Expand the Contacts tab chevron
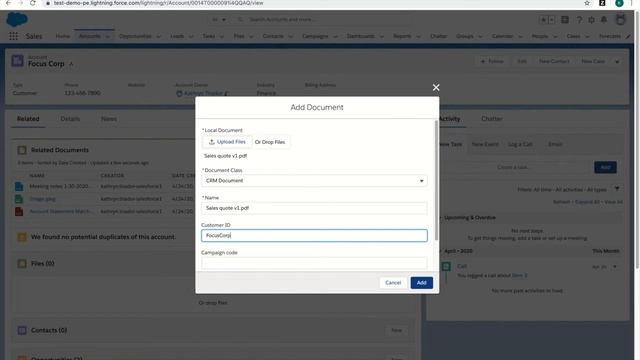The image size is (640, 360). coord(291,36)
